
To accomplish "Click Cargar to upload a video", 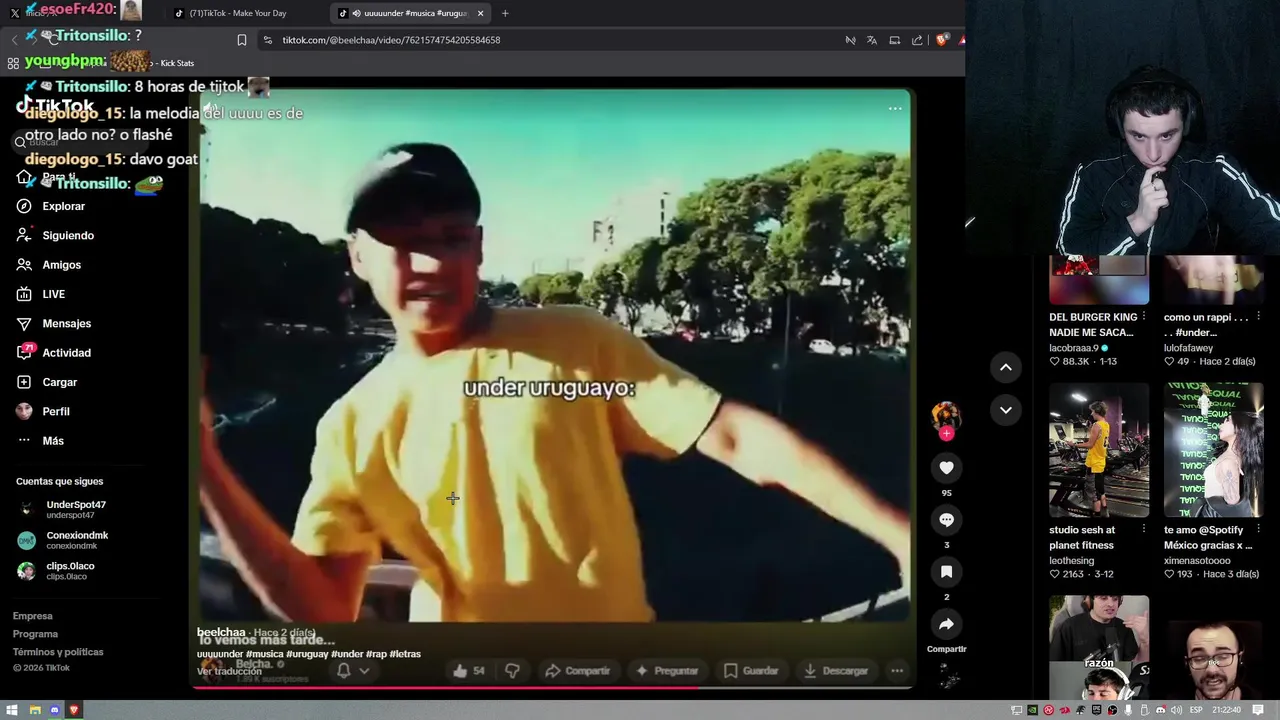I will 47,382.
